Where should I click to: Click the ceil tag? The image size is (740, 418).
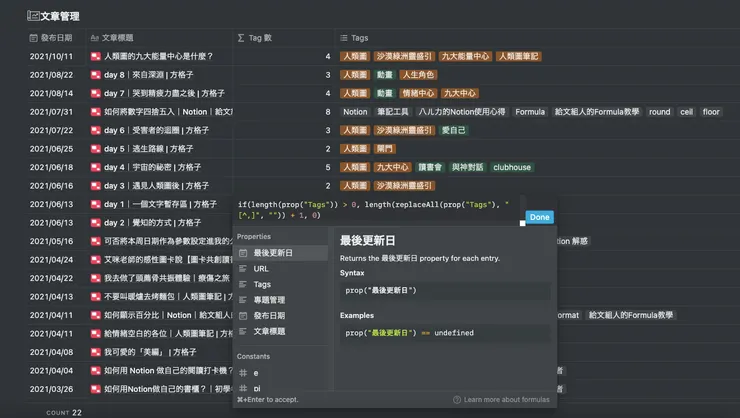(x=686, y=112)
